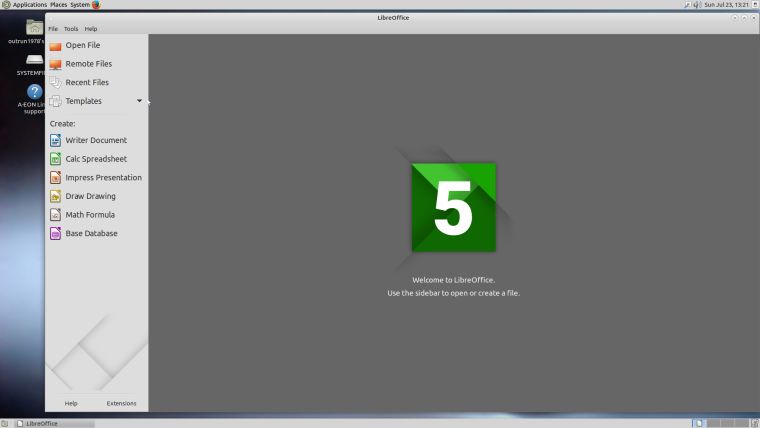
Task: Open the home folder desktop icon
Action: [34, 27]
